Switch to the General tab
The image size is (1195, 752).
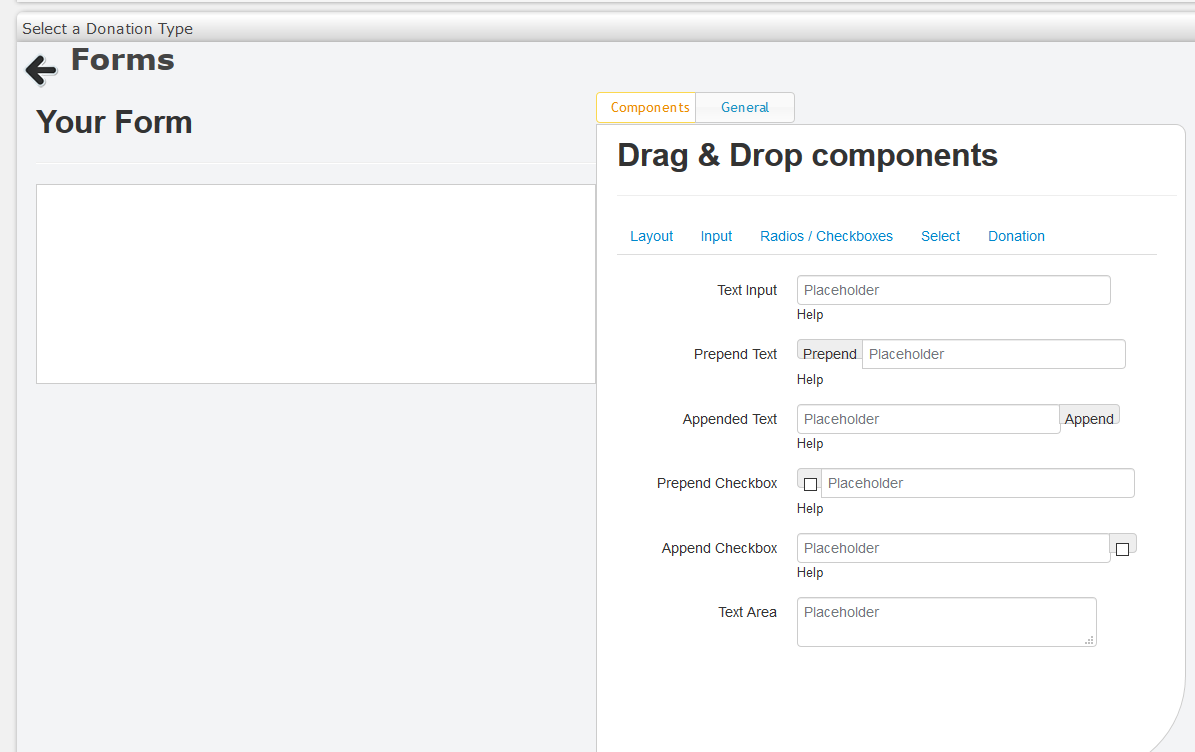click(745, 107)
